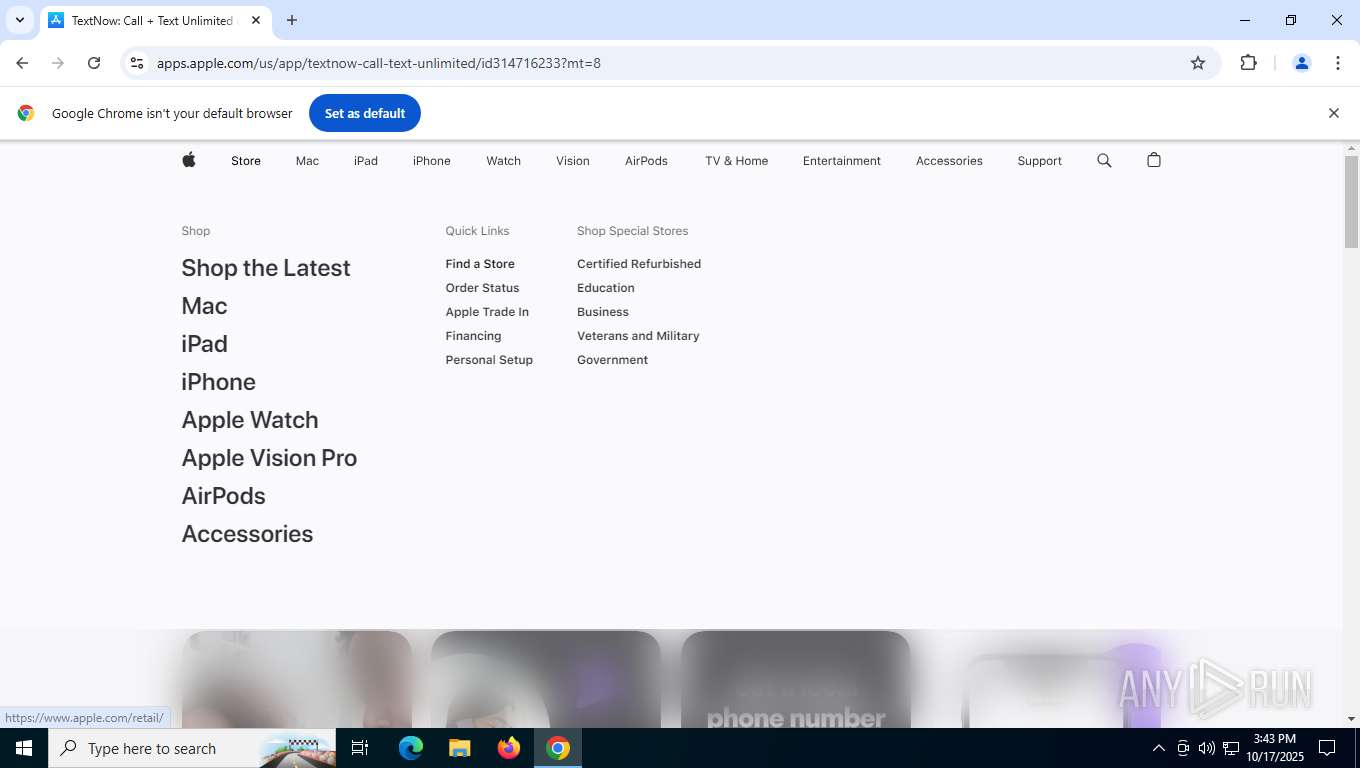Open the Apple Vision Pro link

point(269,458)
